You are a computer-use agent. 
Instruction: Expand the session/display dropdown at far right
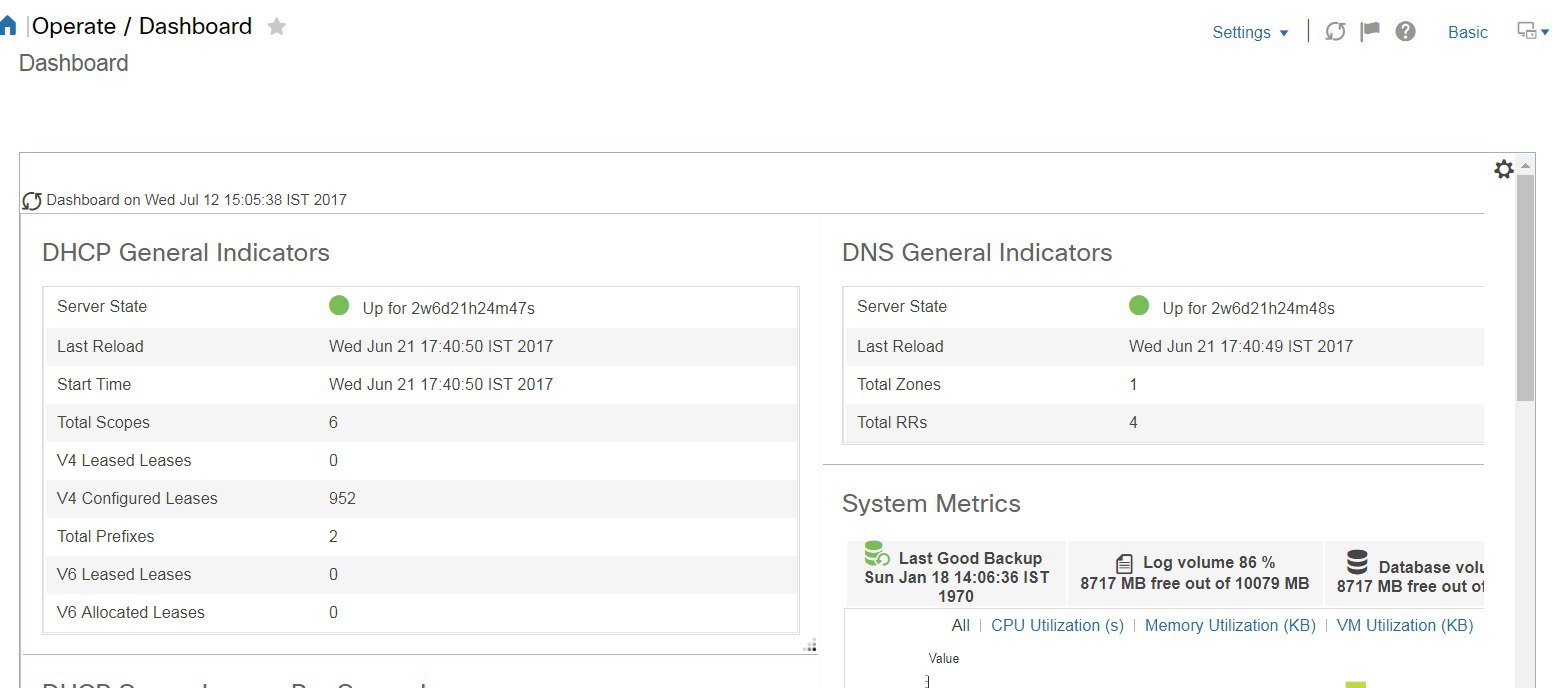pyautogui.click(x=1533, y=32)
